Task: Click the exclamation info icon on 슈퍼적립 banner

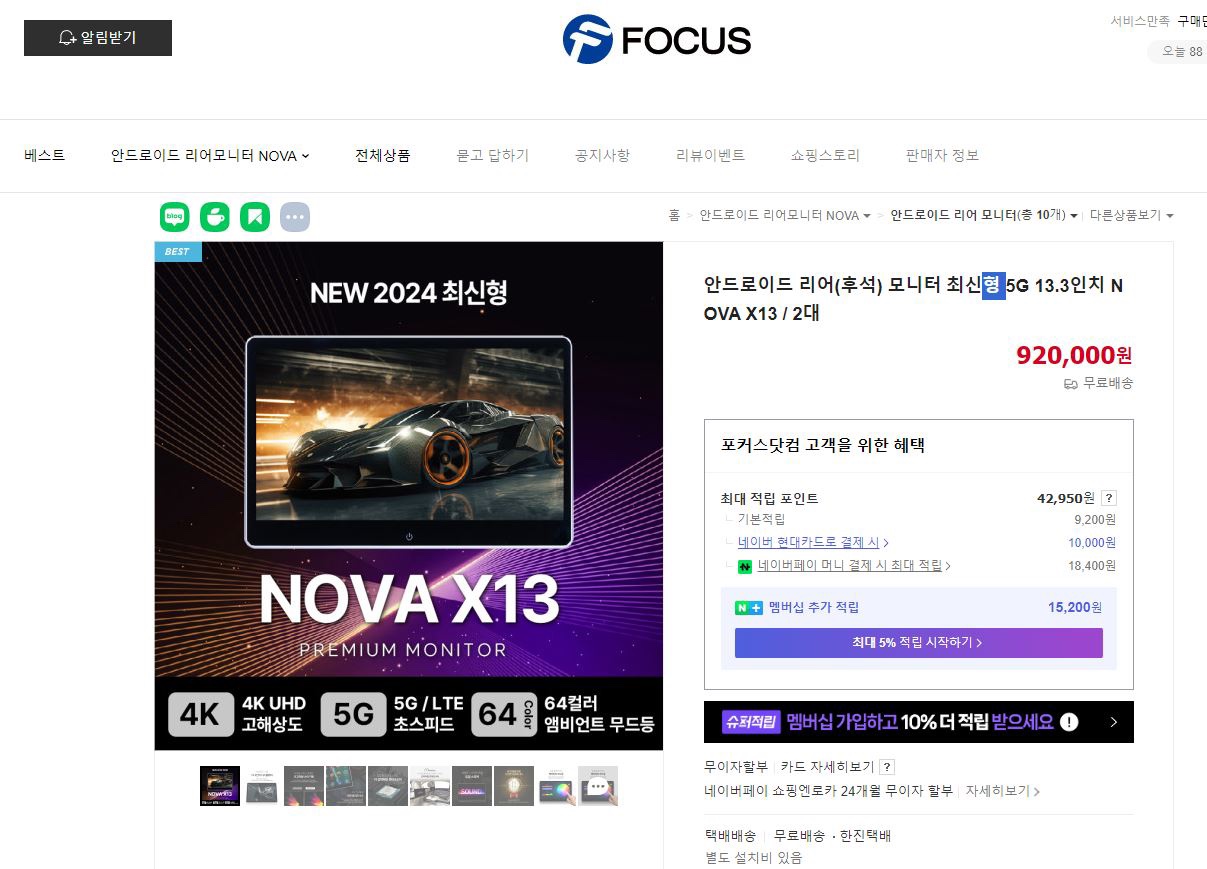Action: (1069, 722)
